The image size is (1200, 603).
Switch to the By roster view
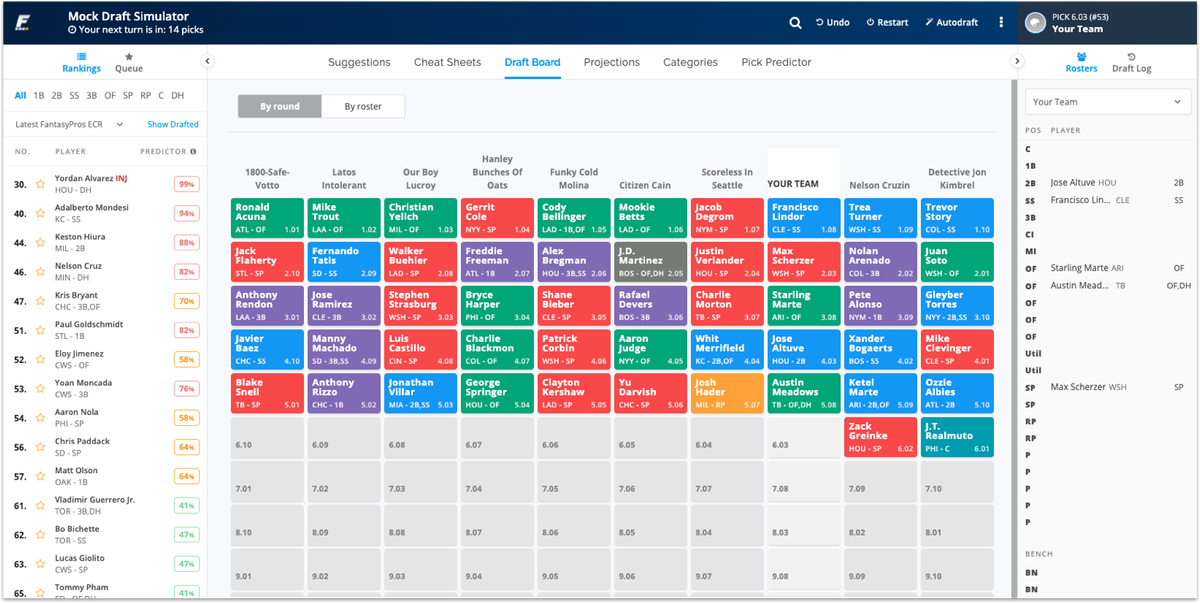coord(362,105)
